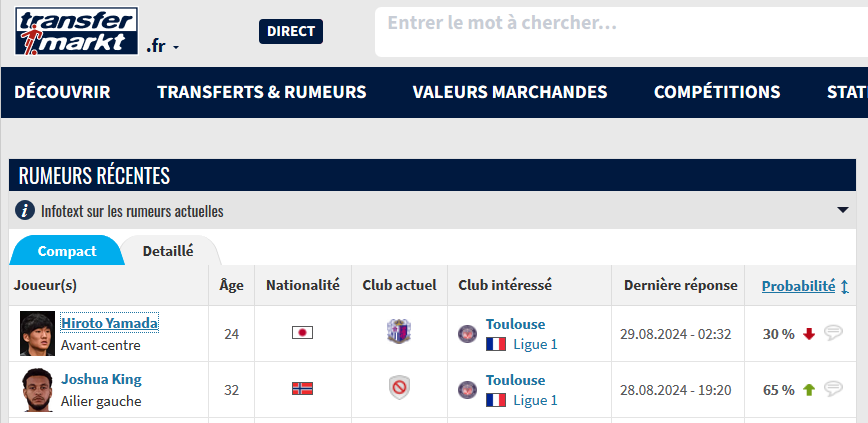Click the search input field
Image resolution: width=868 pixels, height=423 pixels.
point(621,32)
